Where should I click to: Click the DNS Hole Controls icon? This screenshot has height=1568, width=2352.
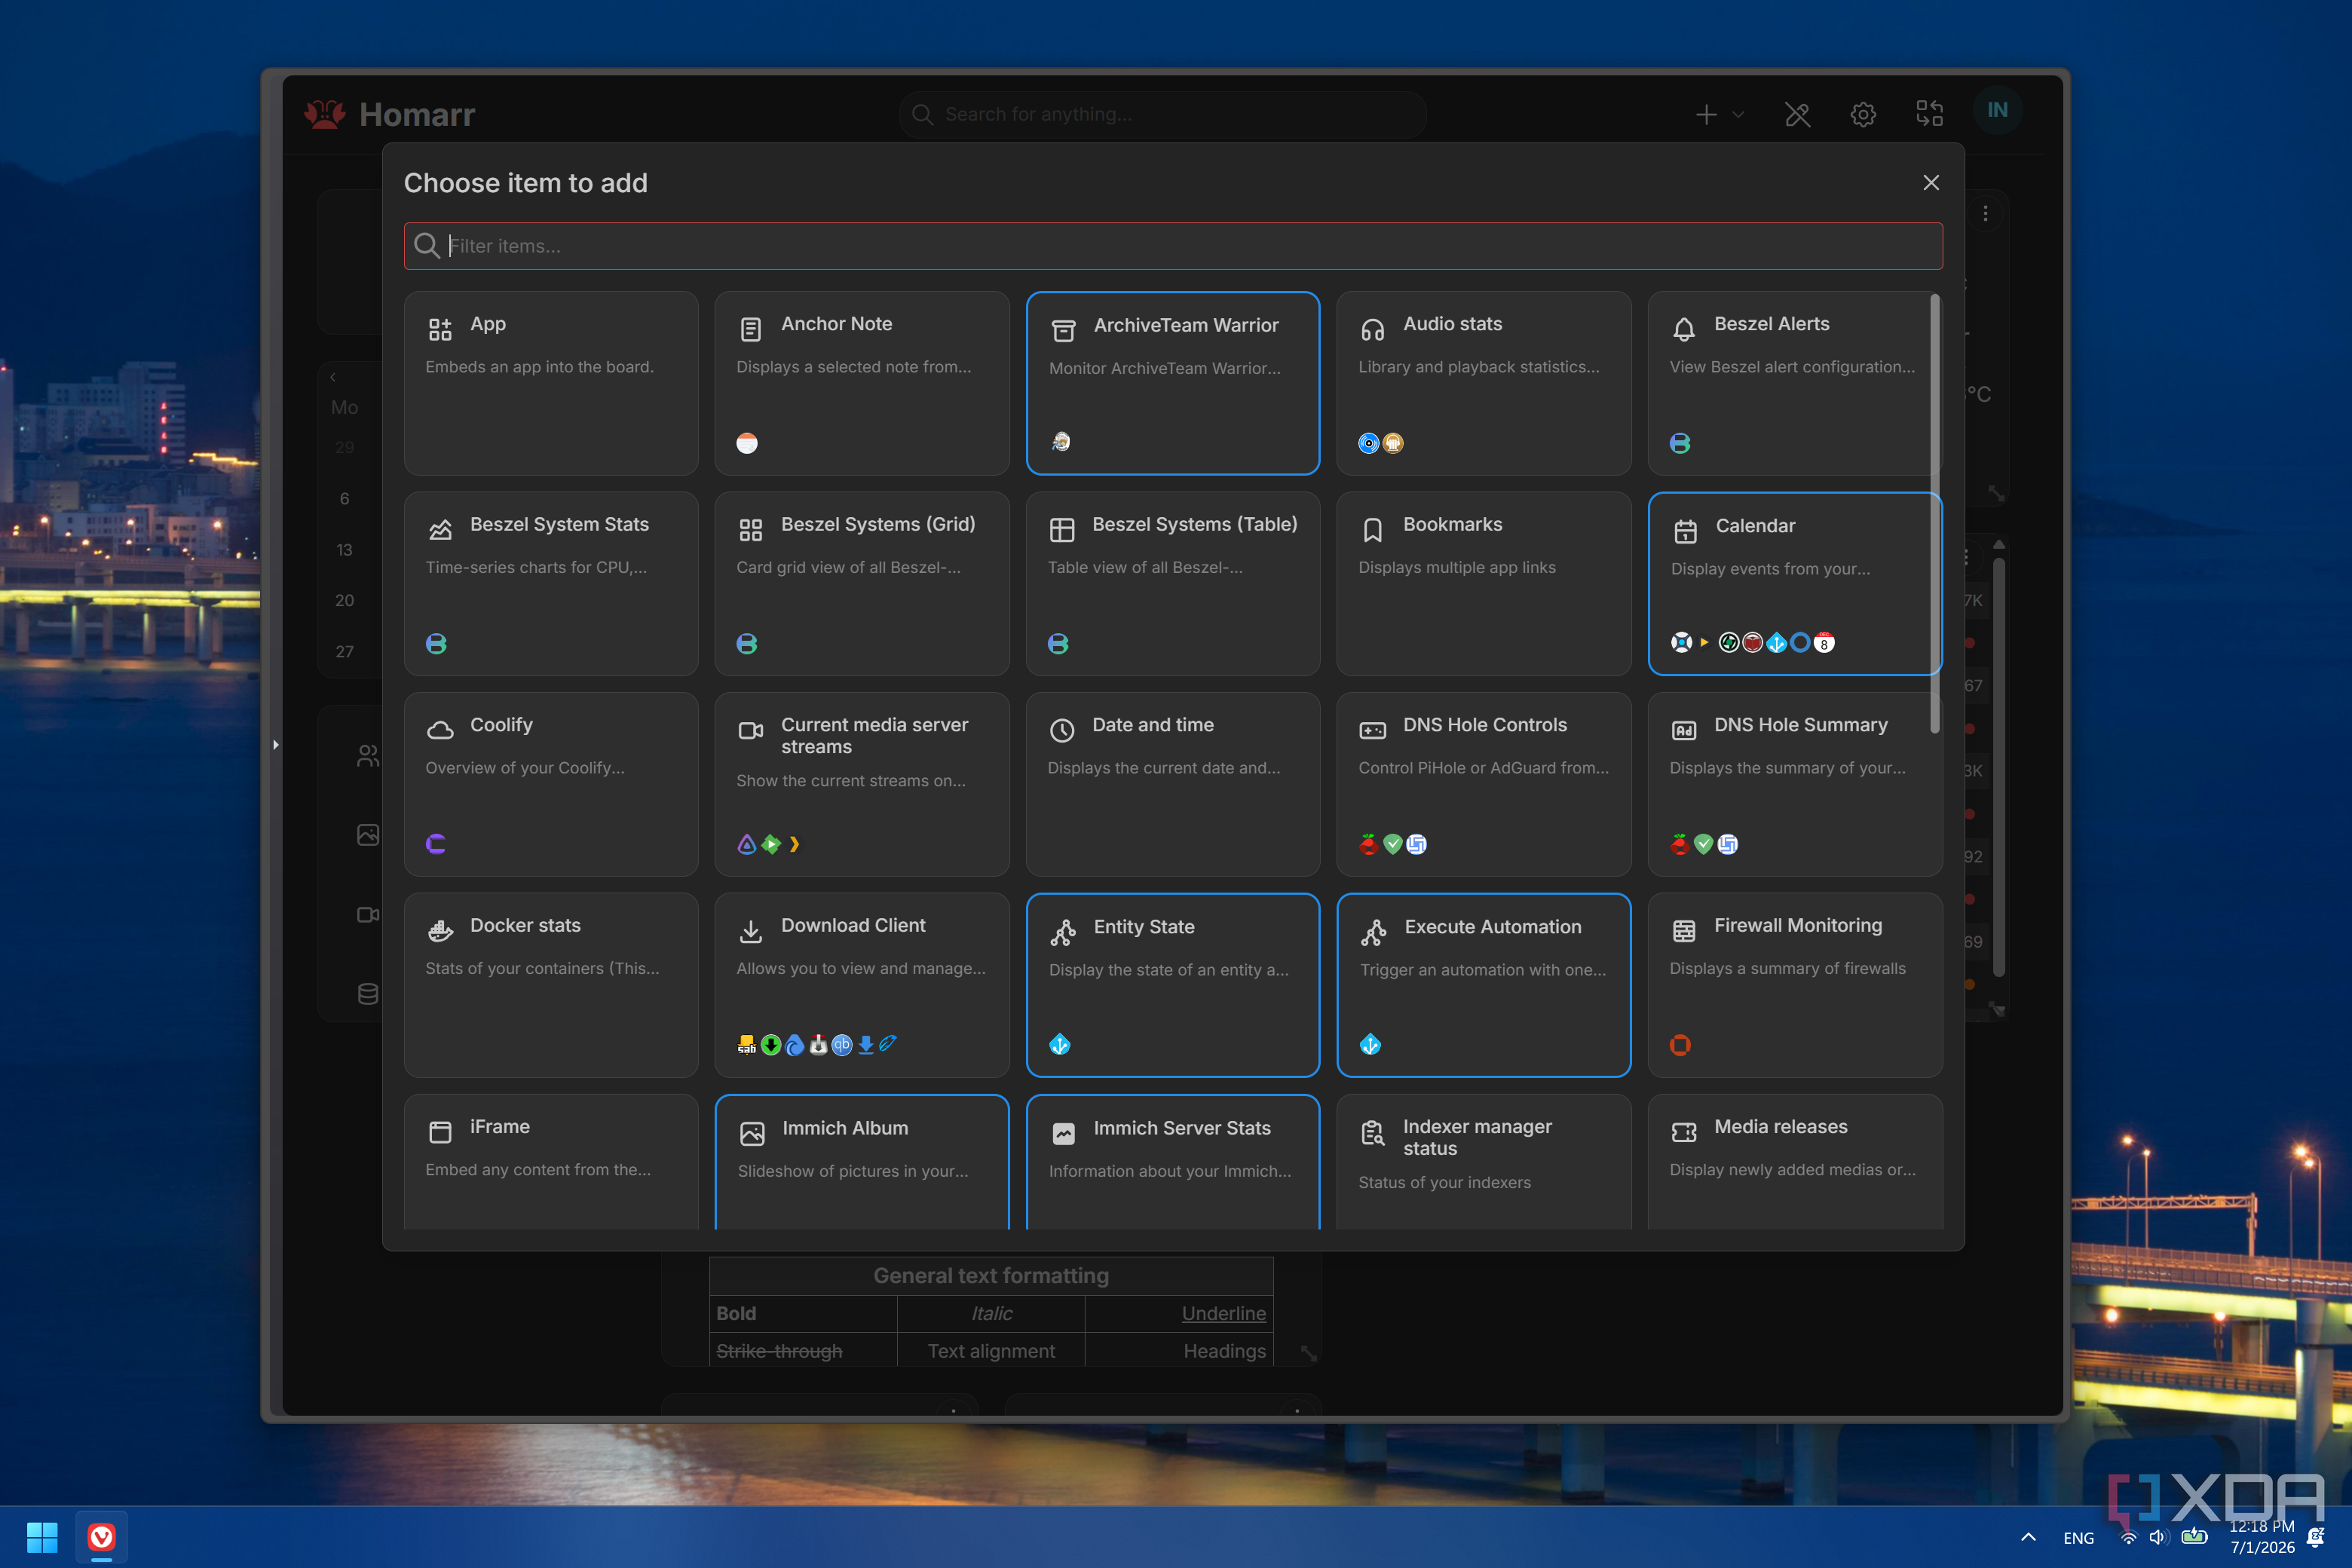pos(1372,730)
